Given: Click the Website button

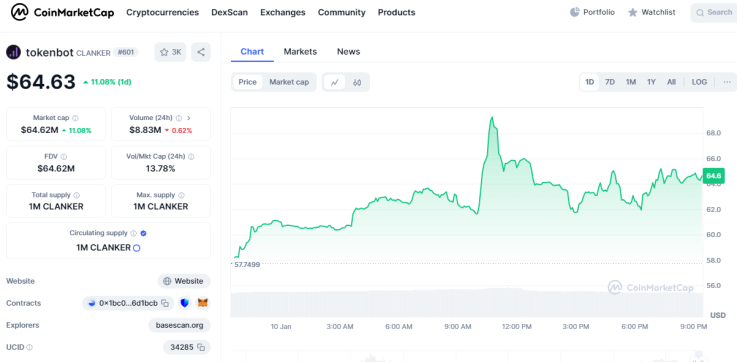Looking at the screenshot, I should point(184,281).
